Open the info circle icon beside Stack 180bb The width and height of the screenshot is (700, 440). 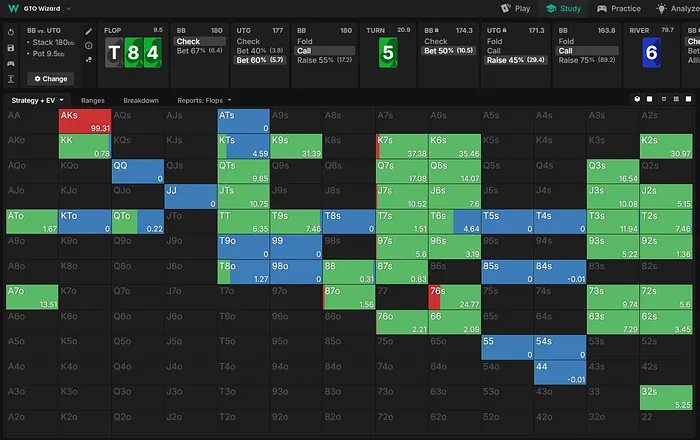point(89,46)
